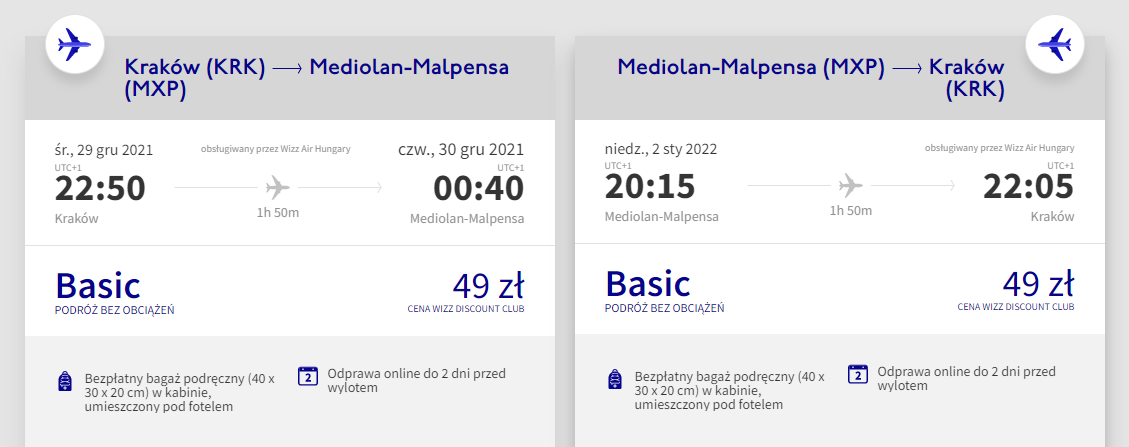The width and height of the screenshot is (1129, 447).
Task: Click the return date niedz., 2 sty 2022
Action: (661, 150)
